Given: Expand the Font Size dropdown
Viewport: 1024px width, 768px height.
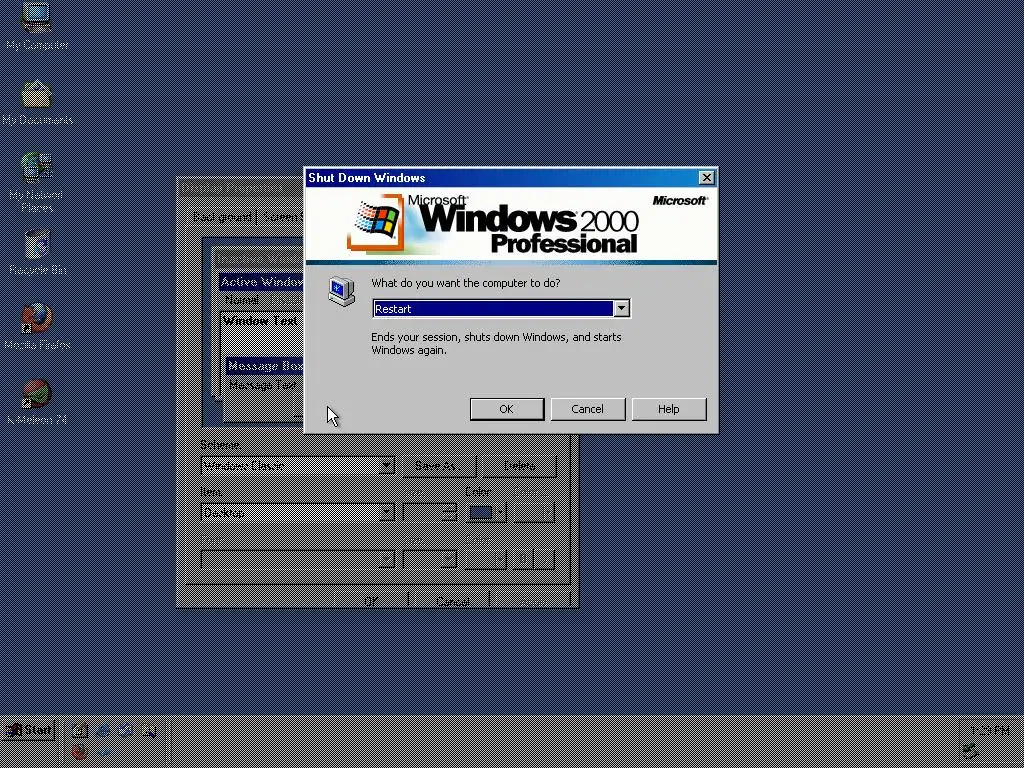Looking at the screenshot, I should 447,560.
